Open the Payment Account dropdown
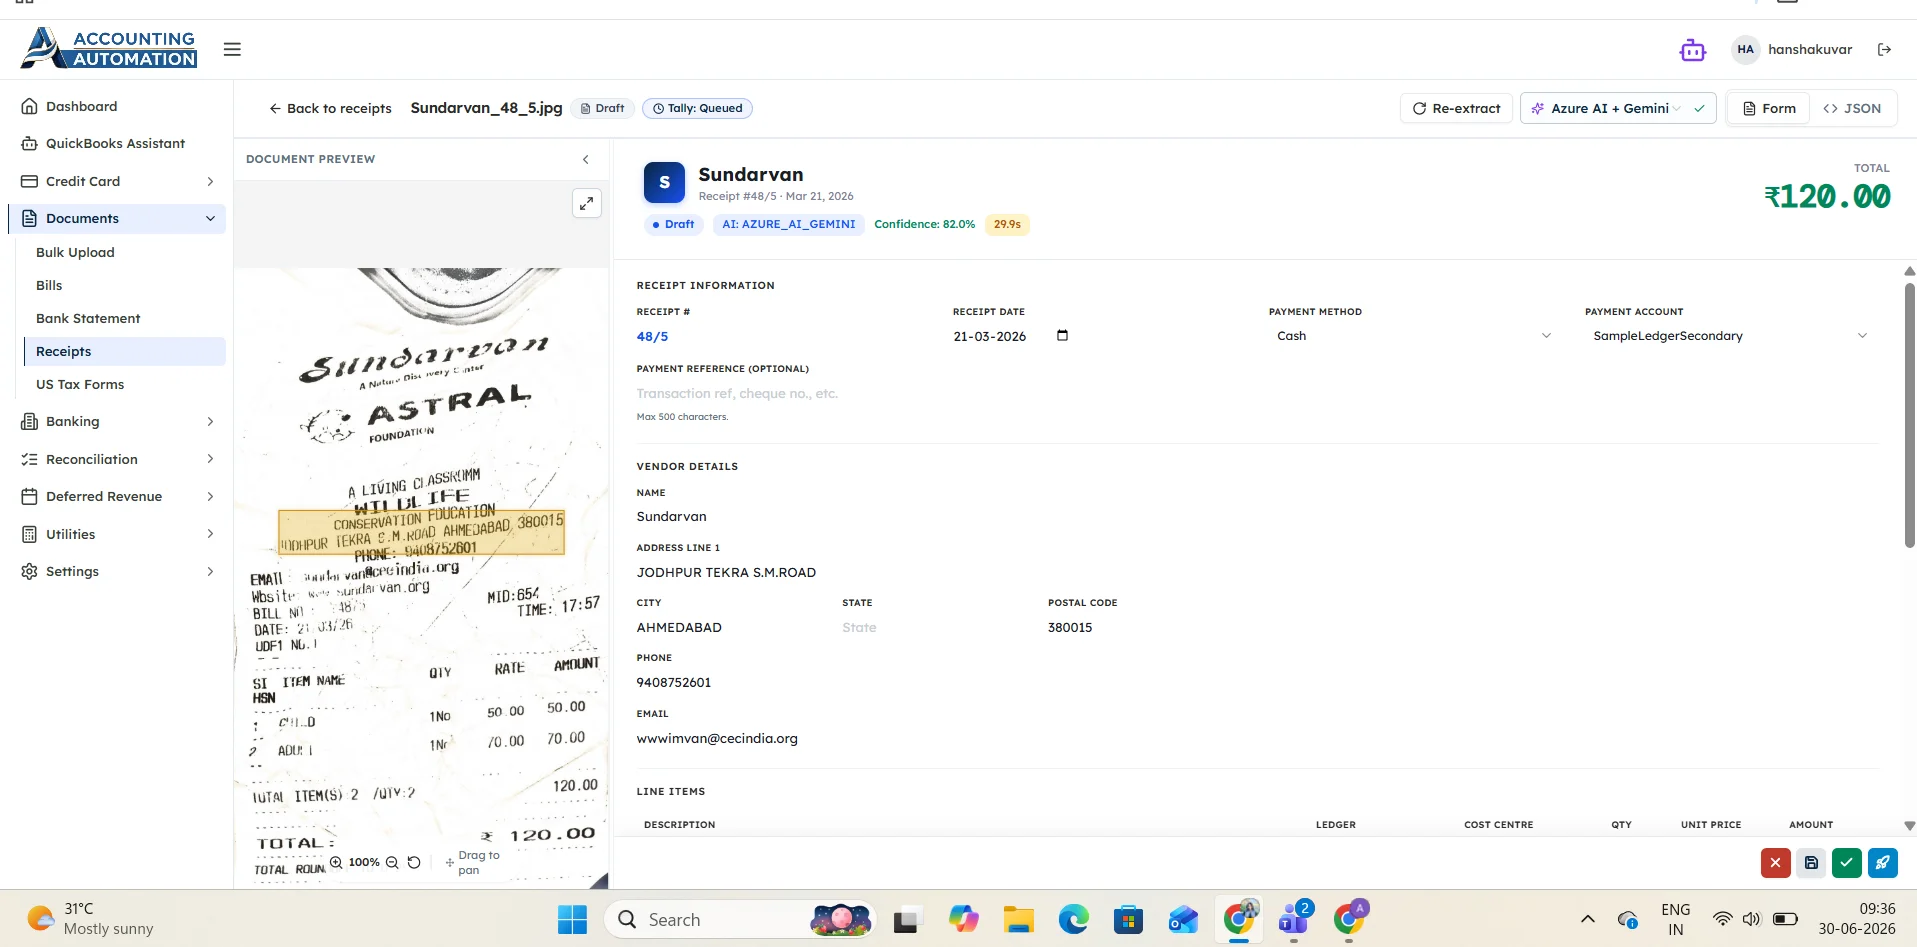1917x947 pixels. pyautogui.click(x=1729, y=336)
